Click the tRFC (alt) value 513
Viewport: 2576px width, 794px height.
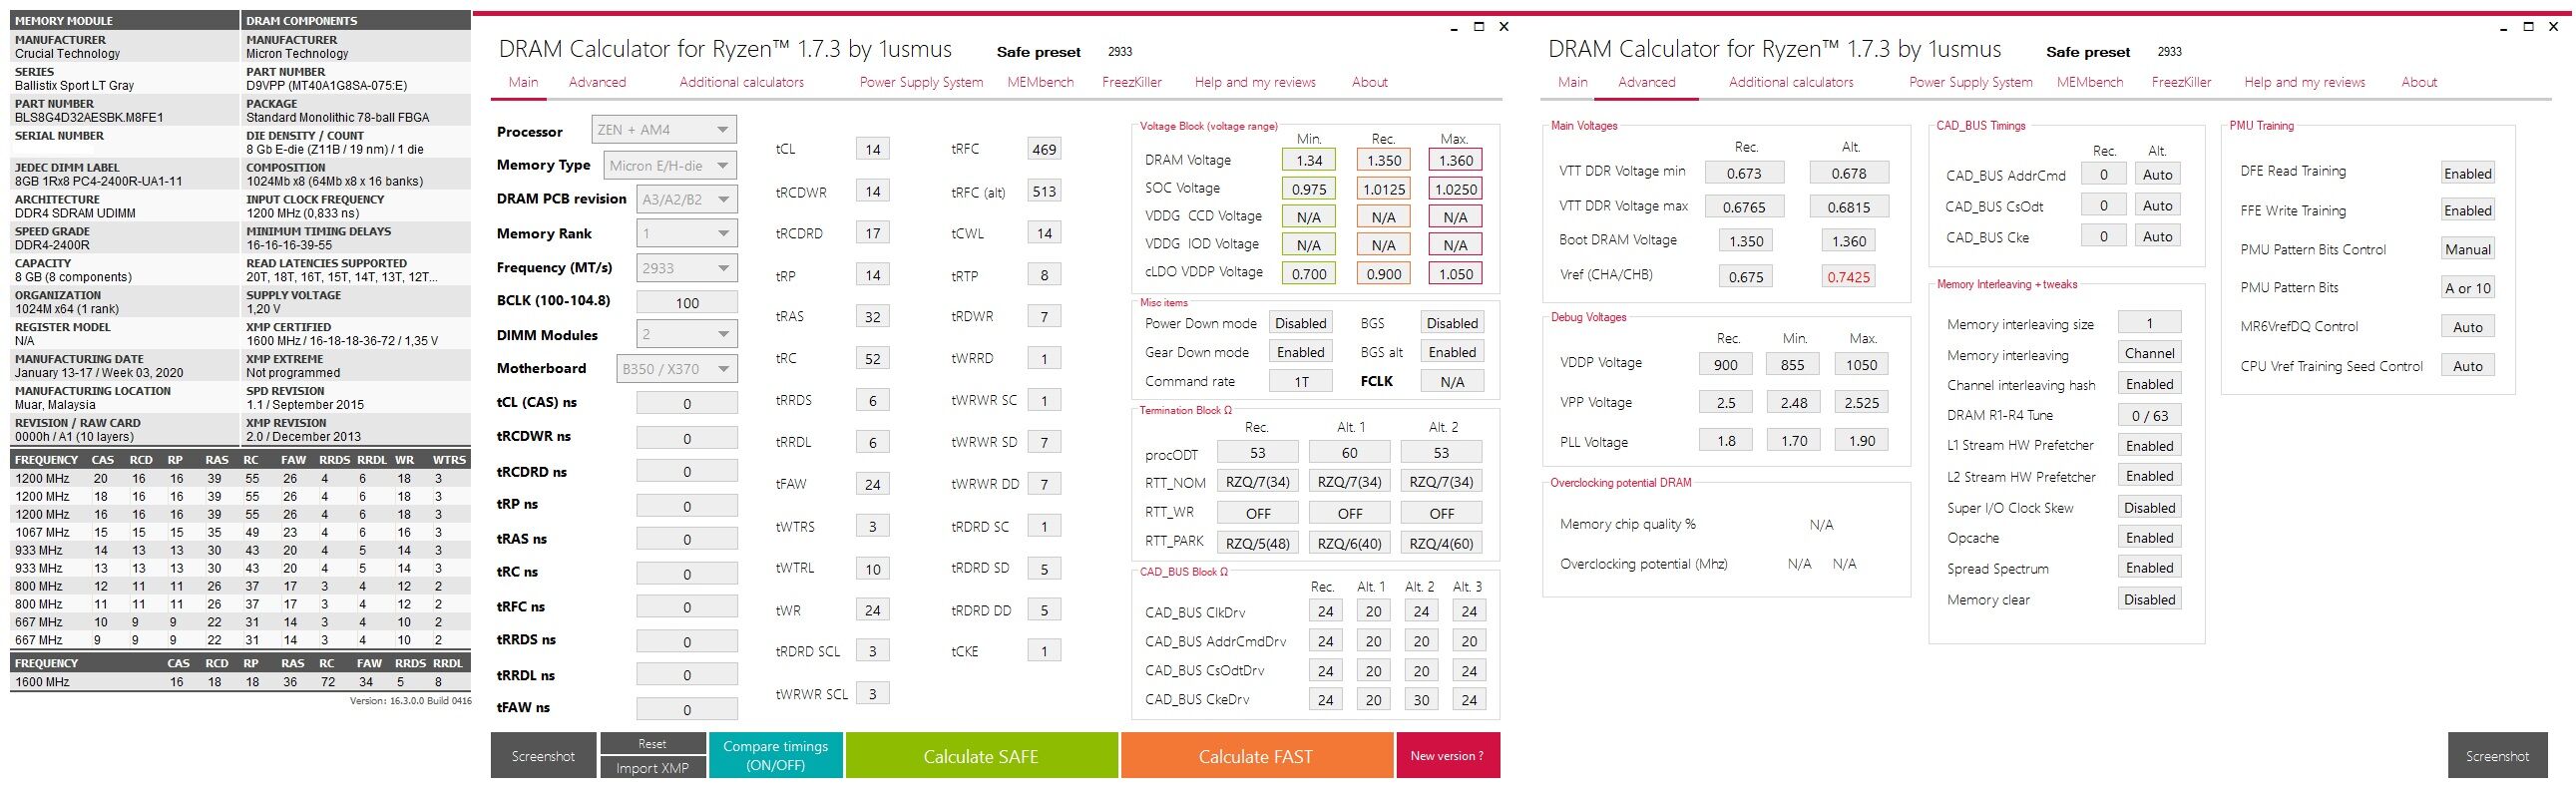tap(1044, 191)
